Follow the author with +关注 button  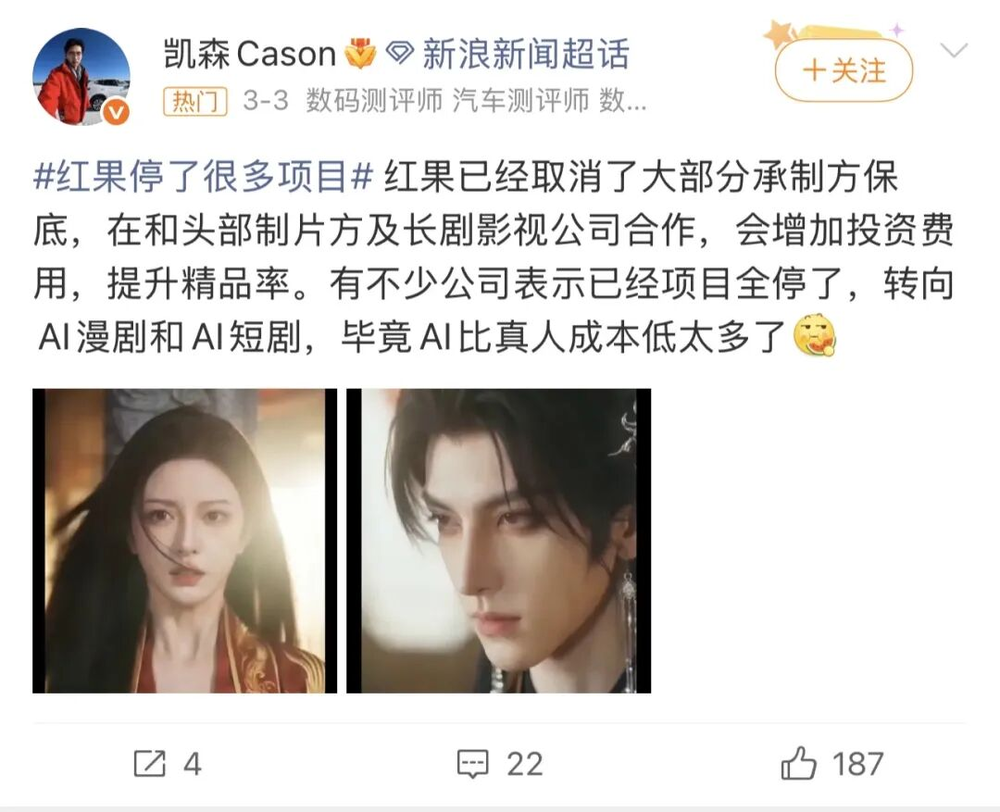pos(844,70)
